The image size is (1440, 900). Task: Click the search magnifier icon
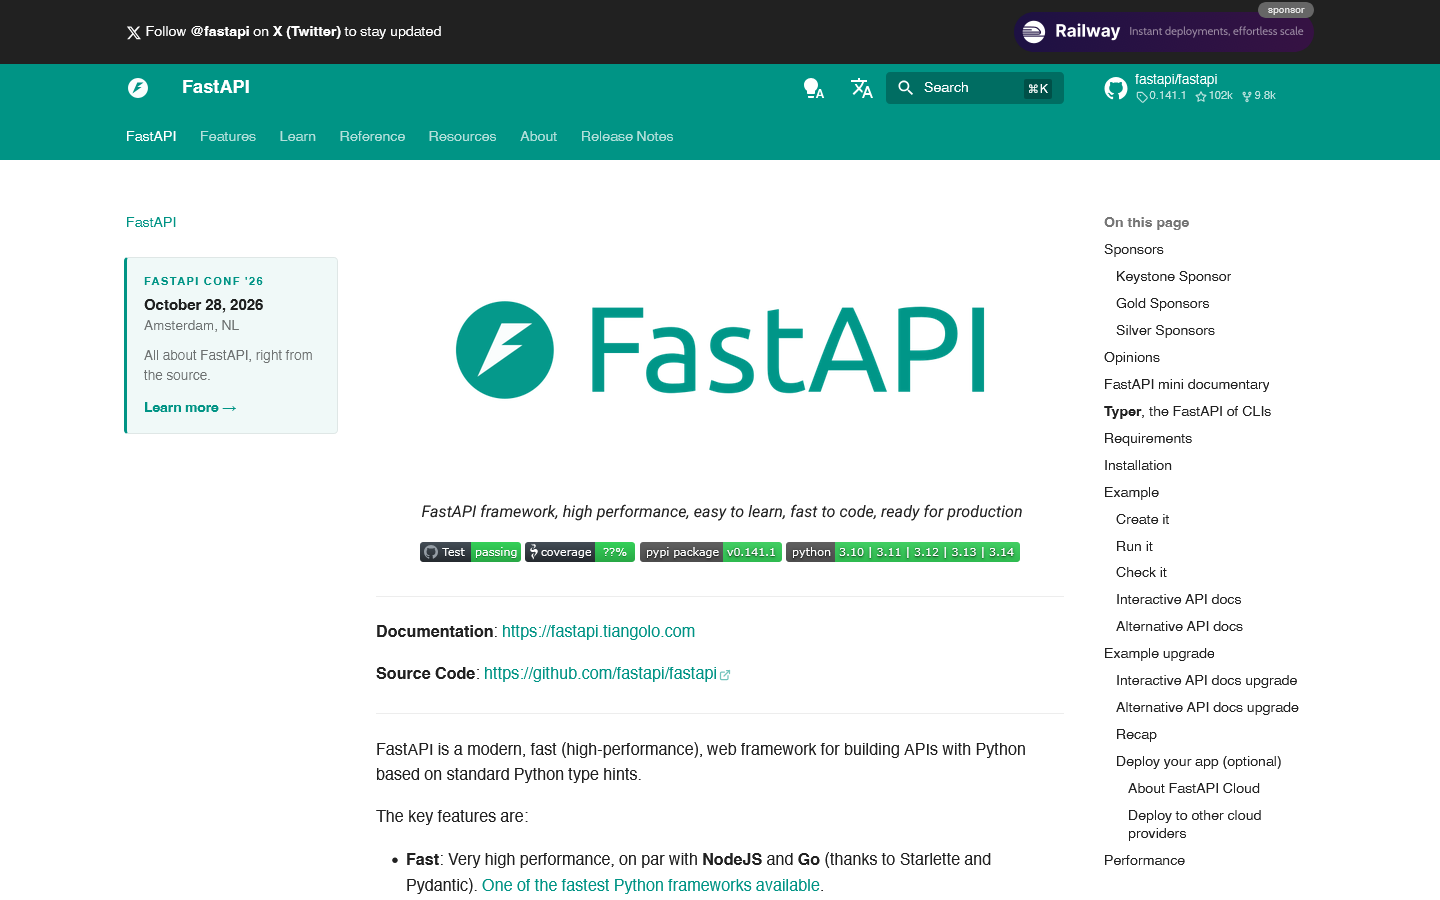coord(905,88)
